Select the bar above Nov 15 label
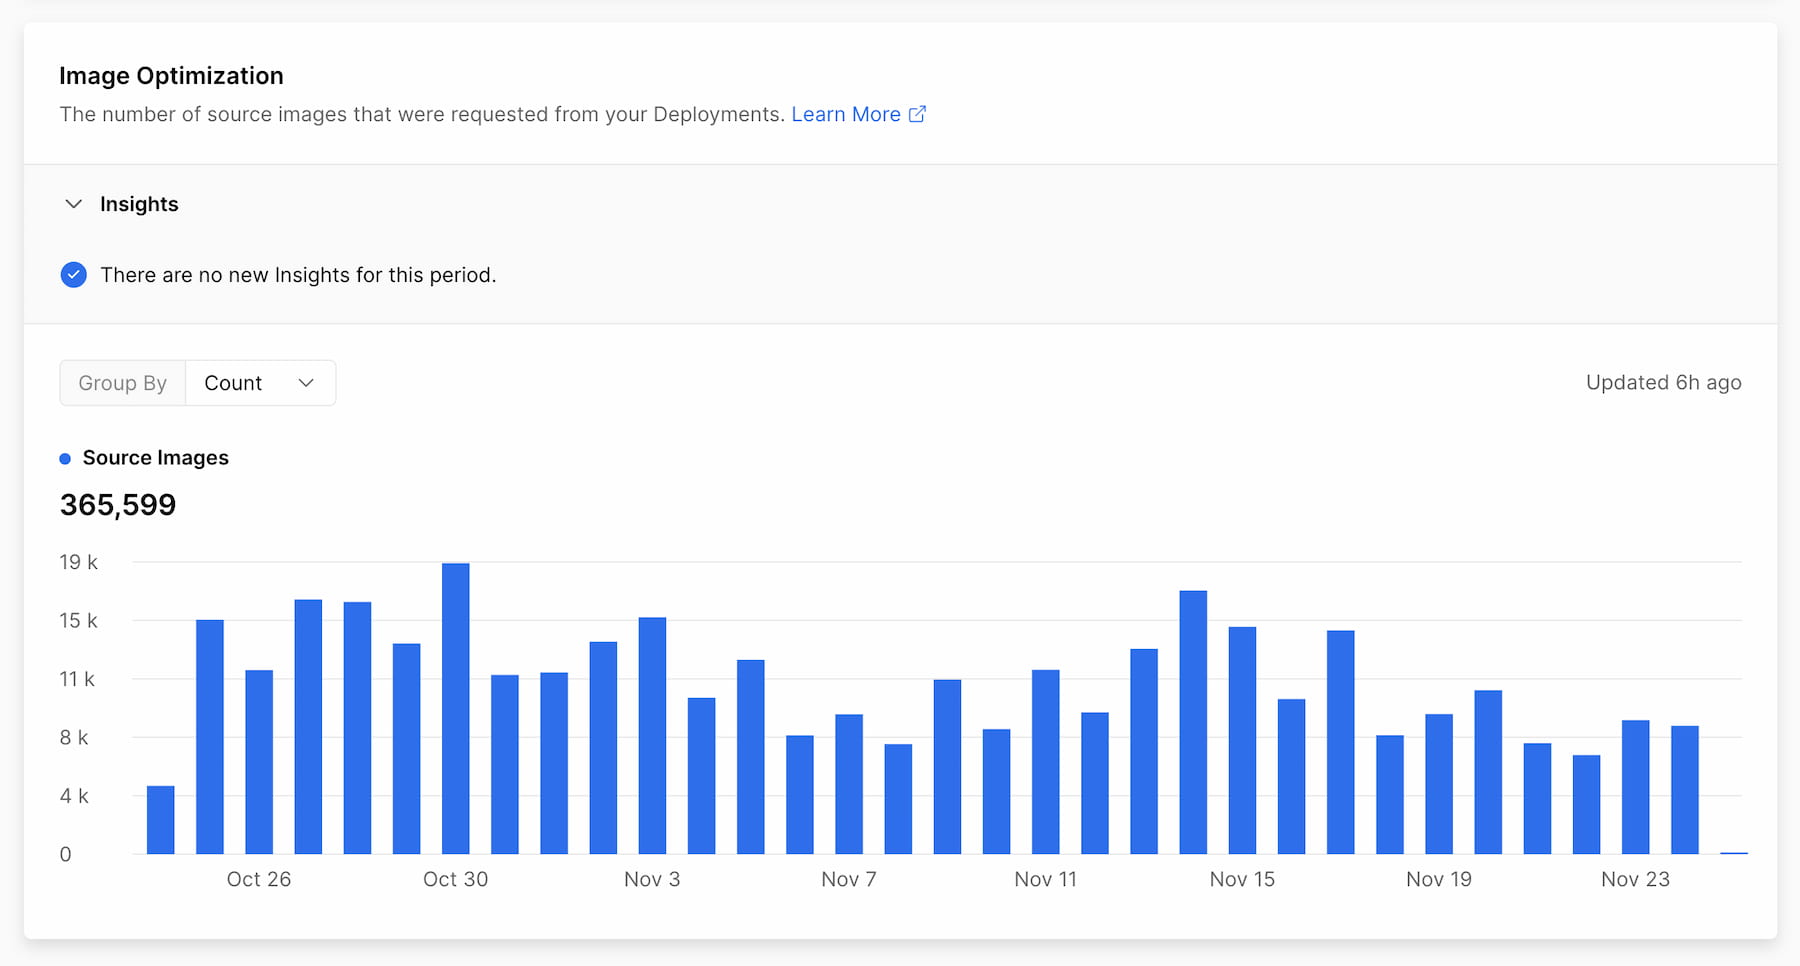Screen dimensions: 1800x966 click(1242, 740)
